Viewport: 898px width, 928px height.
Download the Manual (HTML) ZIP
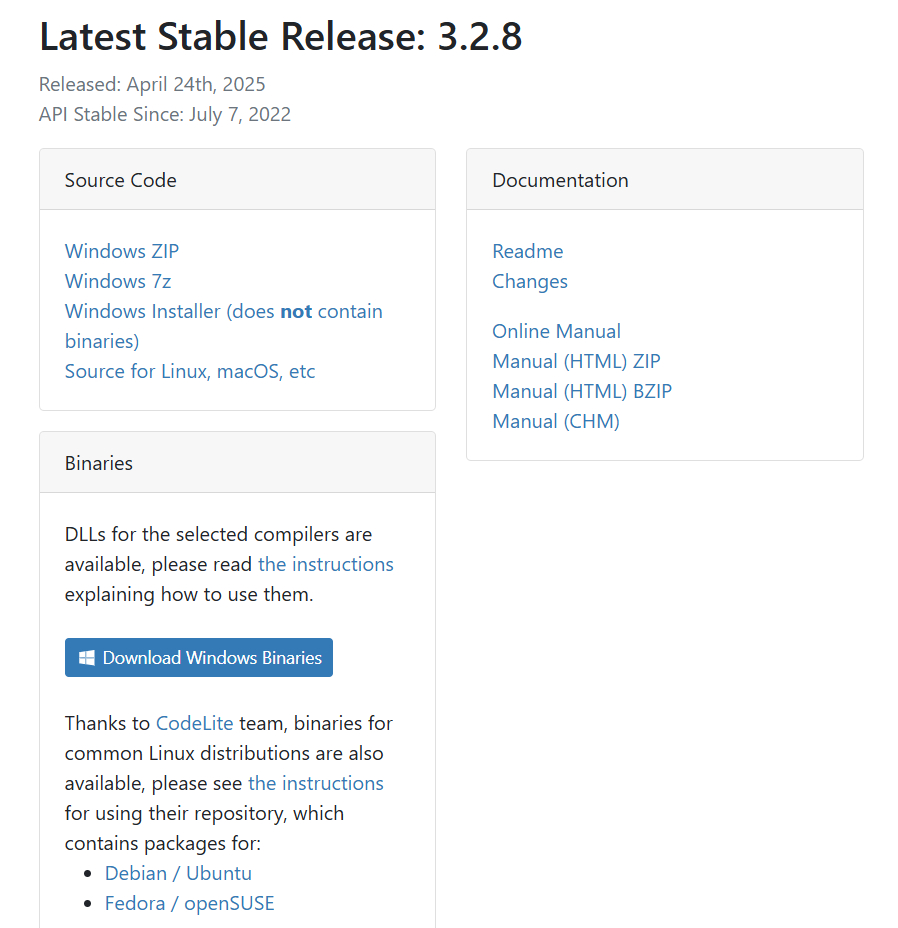coord(576,361)
